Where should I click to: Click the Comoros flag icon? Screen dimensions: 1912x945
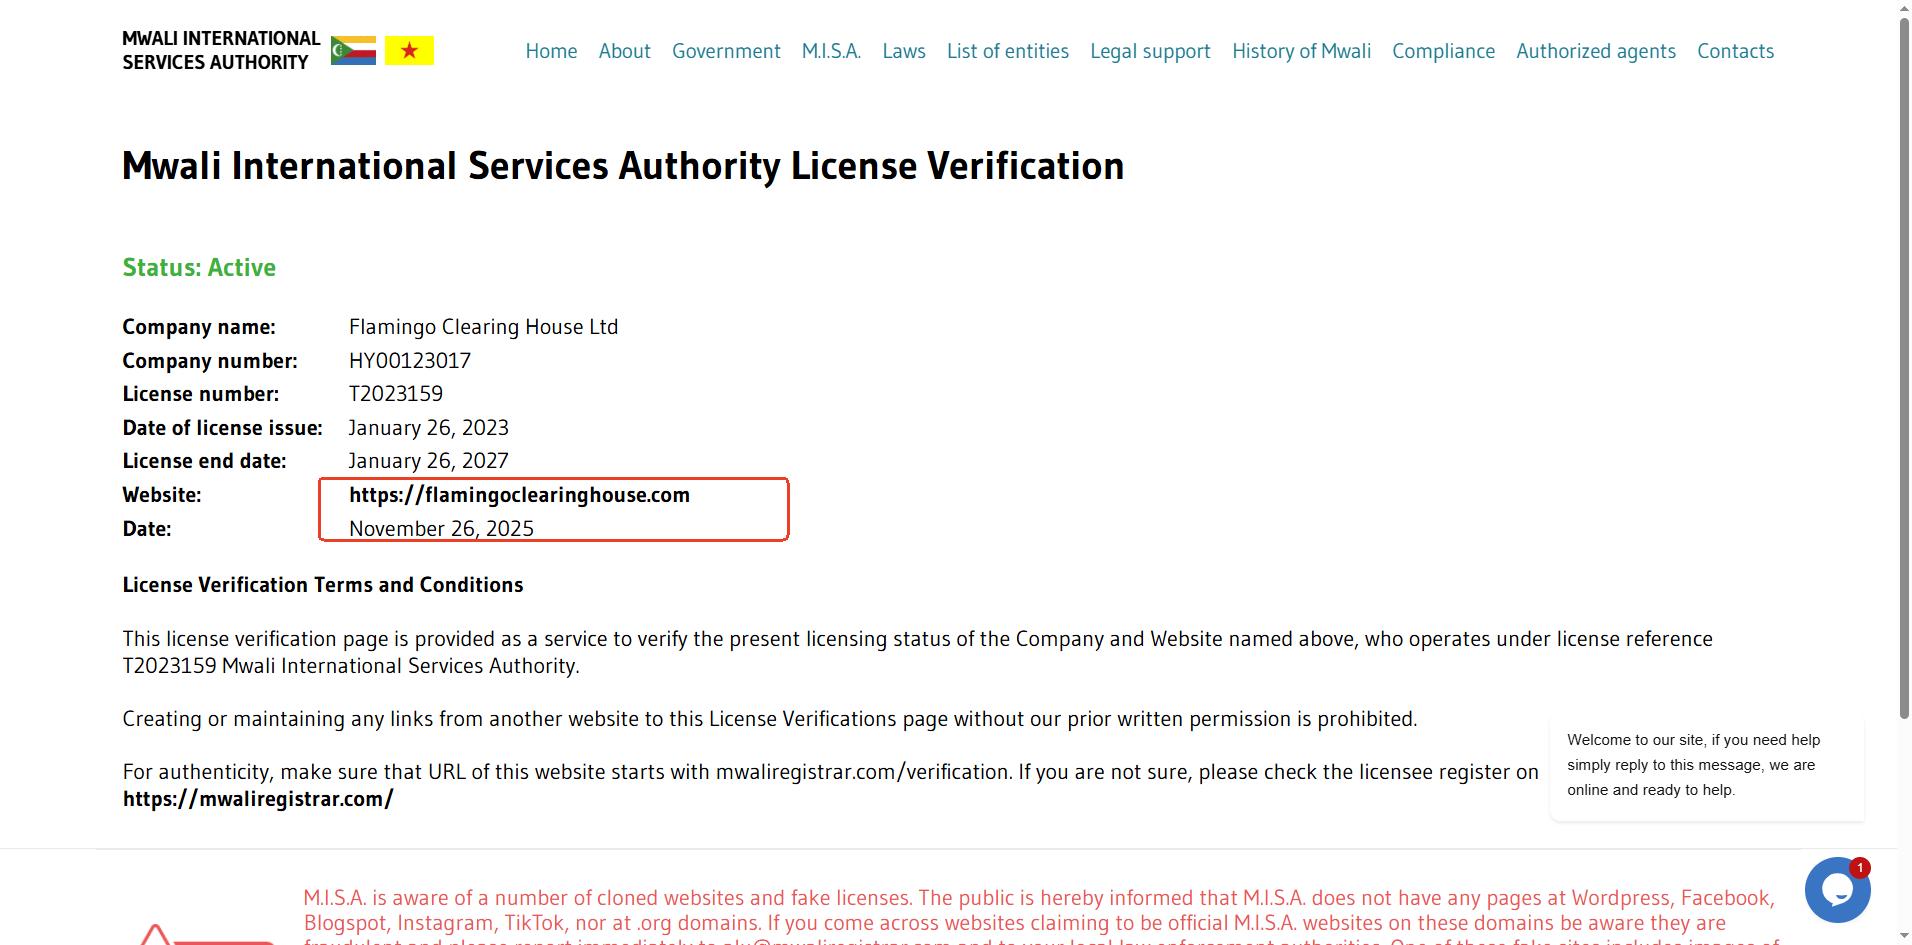click(x=353, y=50)
